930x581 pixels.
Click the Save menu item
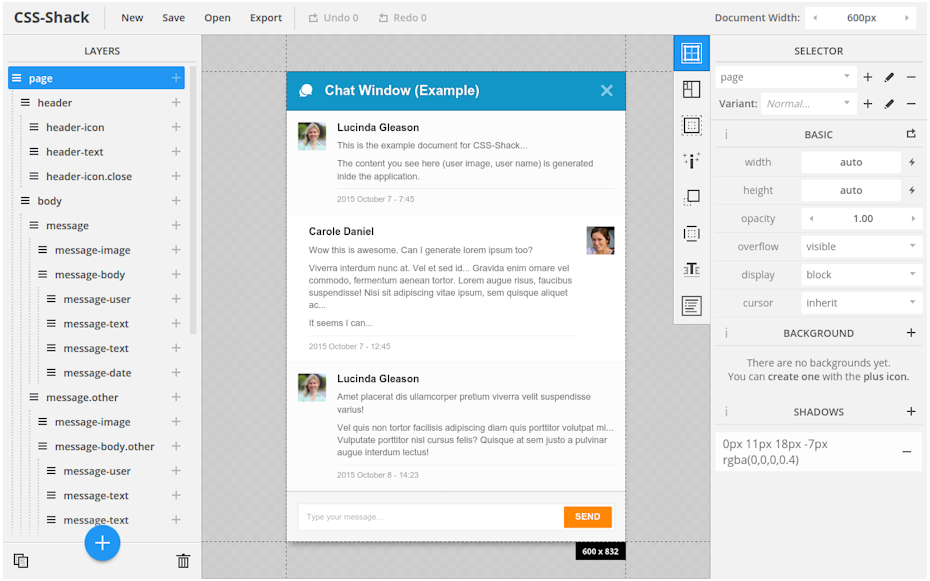click(x=174, y=18)
